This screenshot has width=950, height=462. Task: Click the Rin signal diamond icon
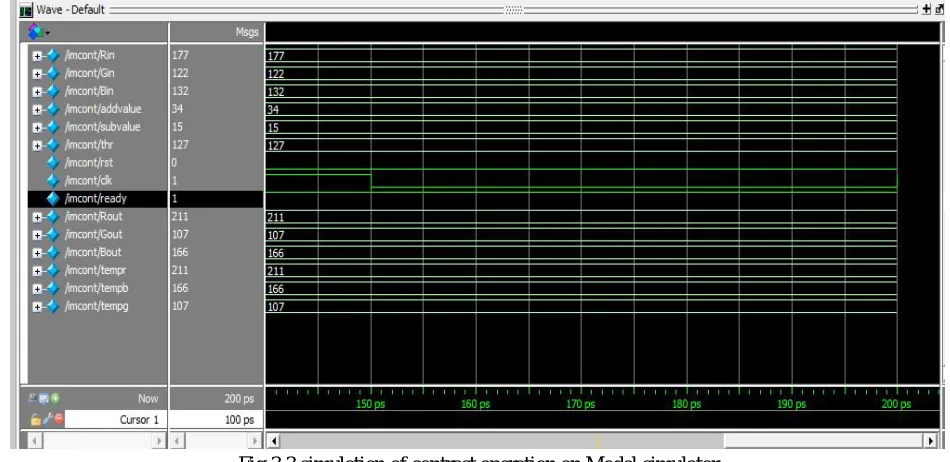tap(53, 56)
